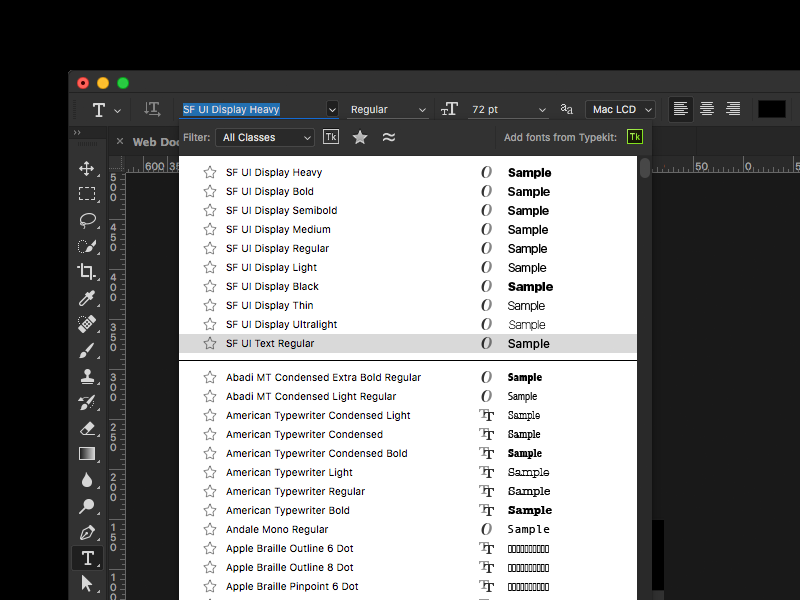The height and width of the screenshot is (600, 800).
Task: Choose American Typewriter Light font
Action: coord(408,472)
